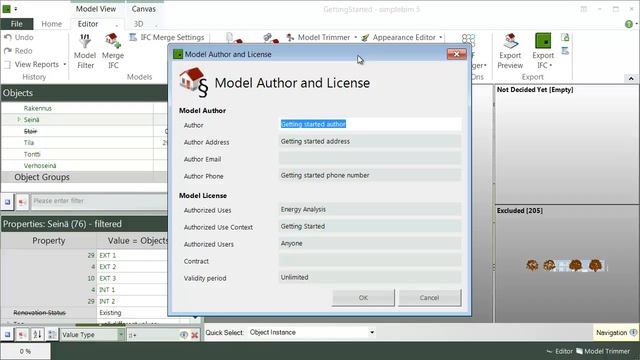
Task: Collapse the ribbon with the arrow button
Action: pos(631,78)
